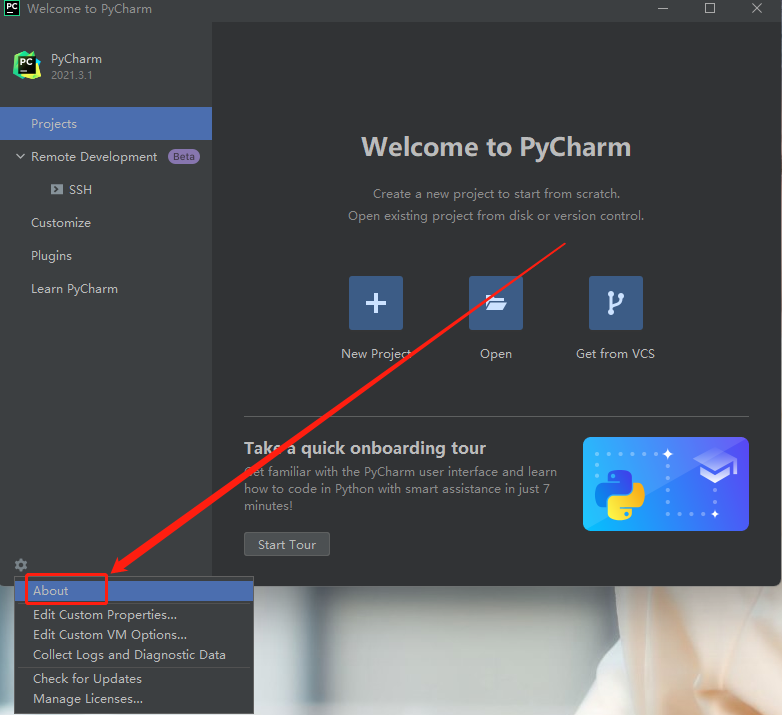Screen dimensions: 782x715
Task: Open the Customize tab
Action: (x=61, y=223)
